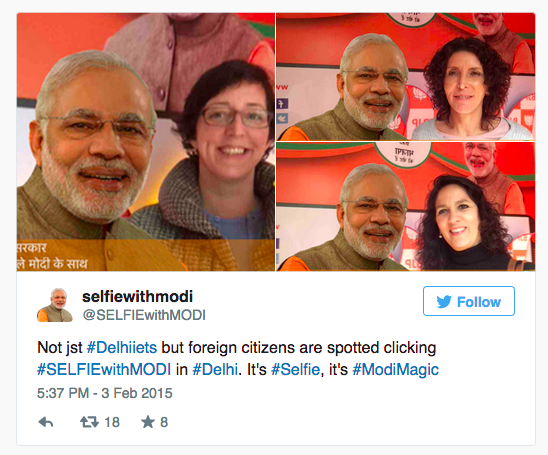Click the Follow button

click(469, 301)
